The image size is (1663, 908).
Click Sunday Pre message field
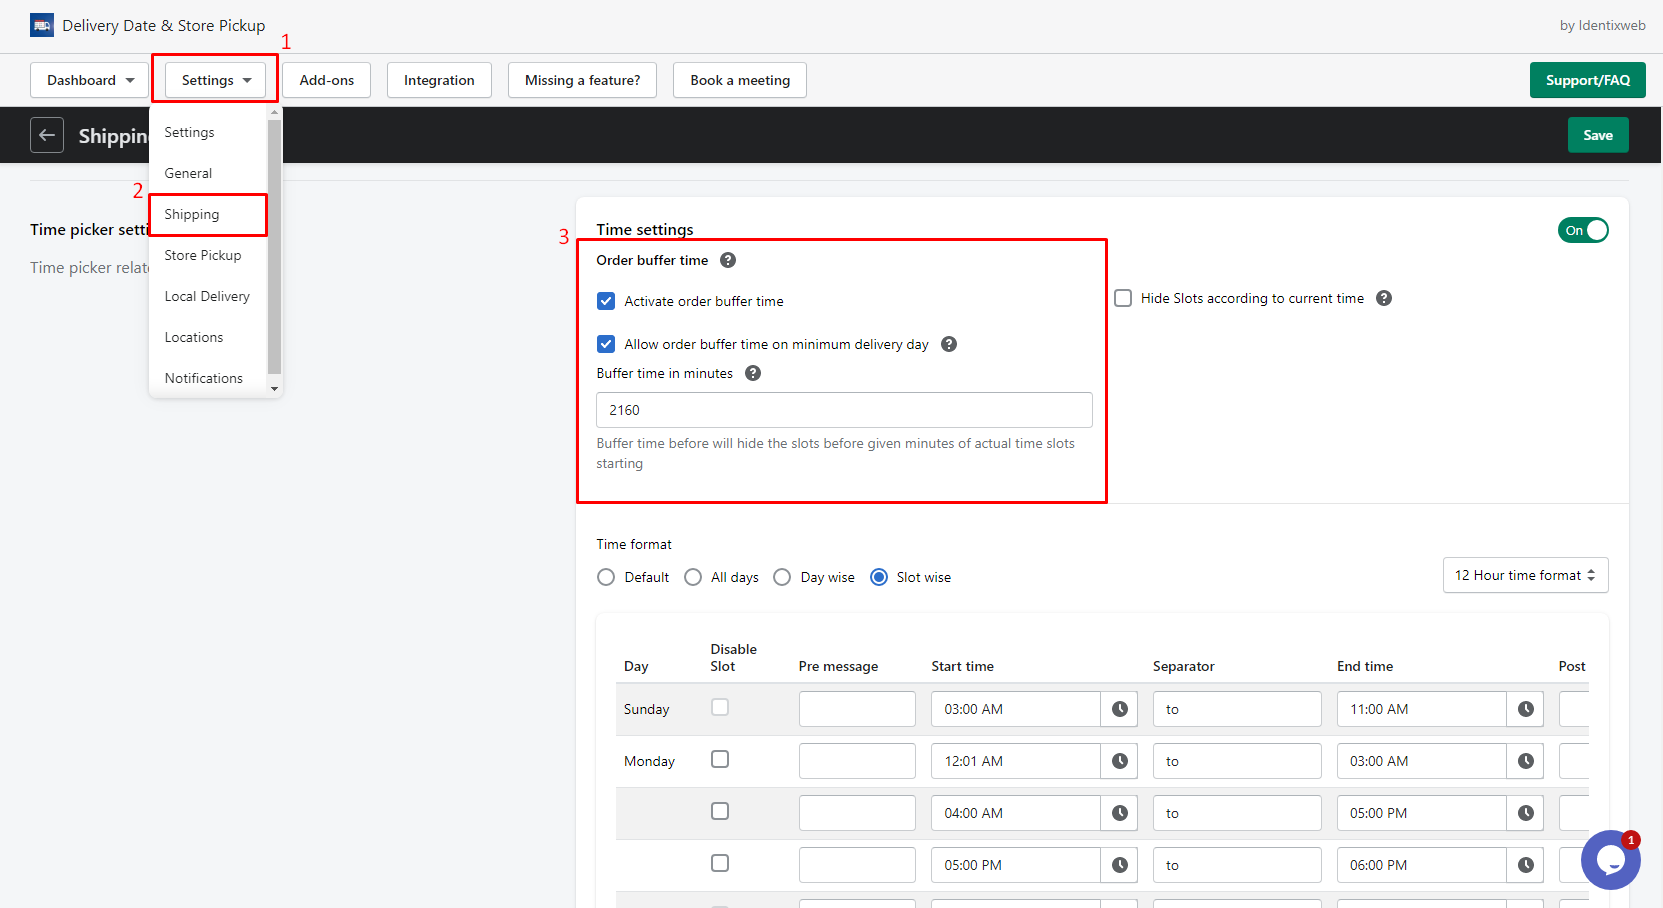click(857, 709)
